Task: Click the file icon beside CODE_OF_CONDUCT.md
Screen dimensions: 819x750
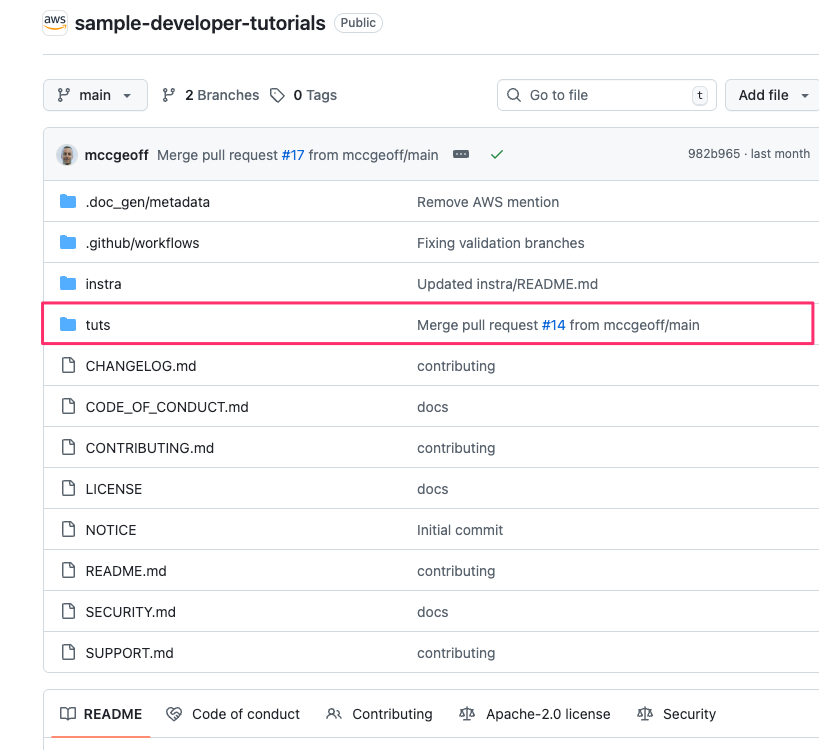Action: [68, 406]
